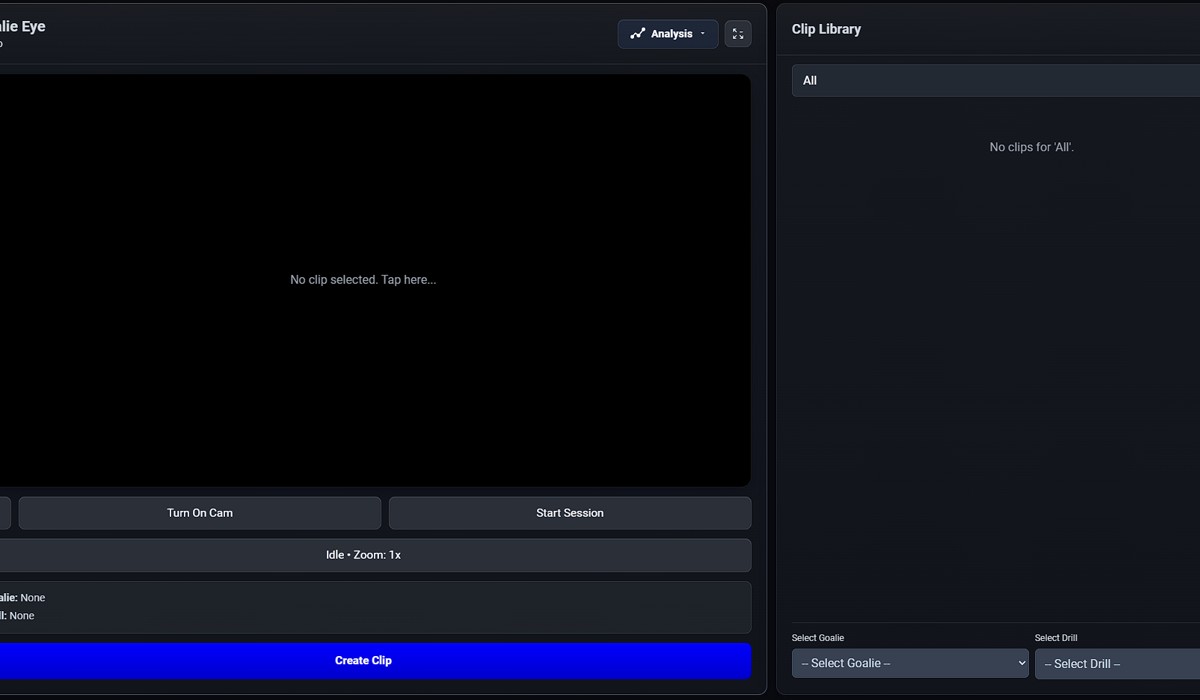Viewport: 1200px width, 700px height.
Task: Click the chart icon on the Analysis button
Action: [x=637, y=34]
